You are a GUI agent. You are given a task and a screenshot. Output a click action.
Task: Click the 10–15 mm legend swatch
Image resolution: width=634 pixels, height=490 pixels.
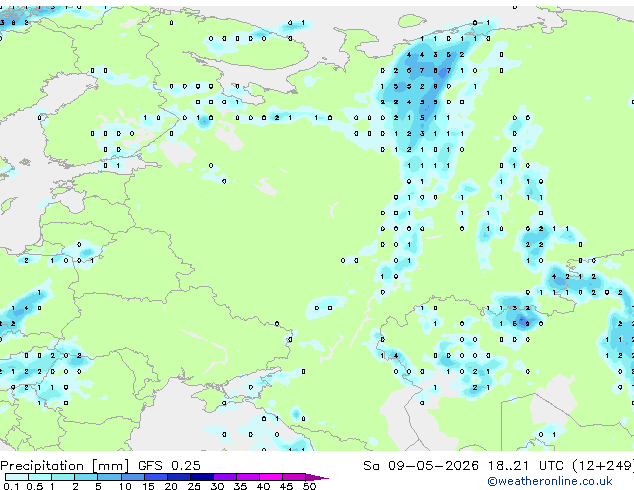pos(132,477)
